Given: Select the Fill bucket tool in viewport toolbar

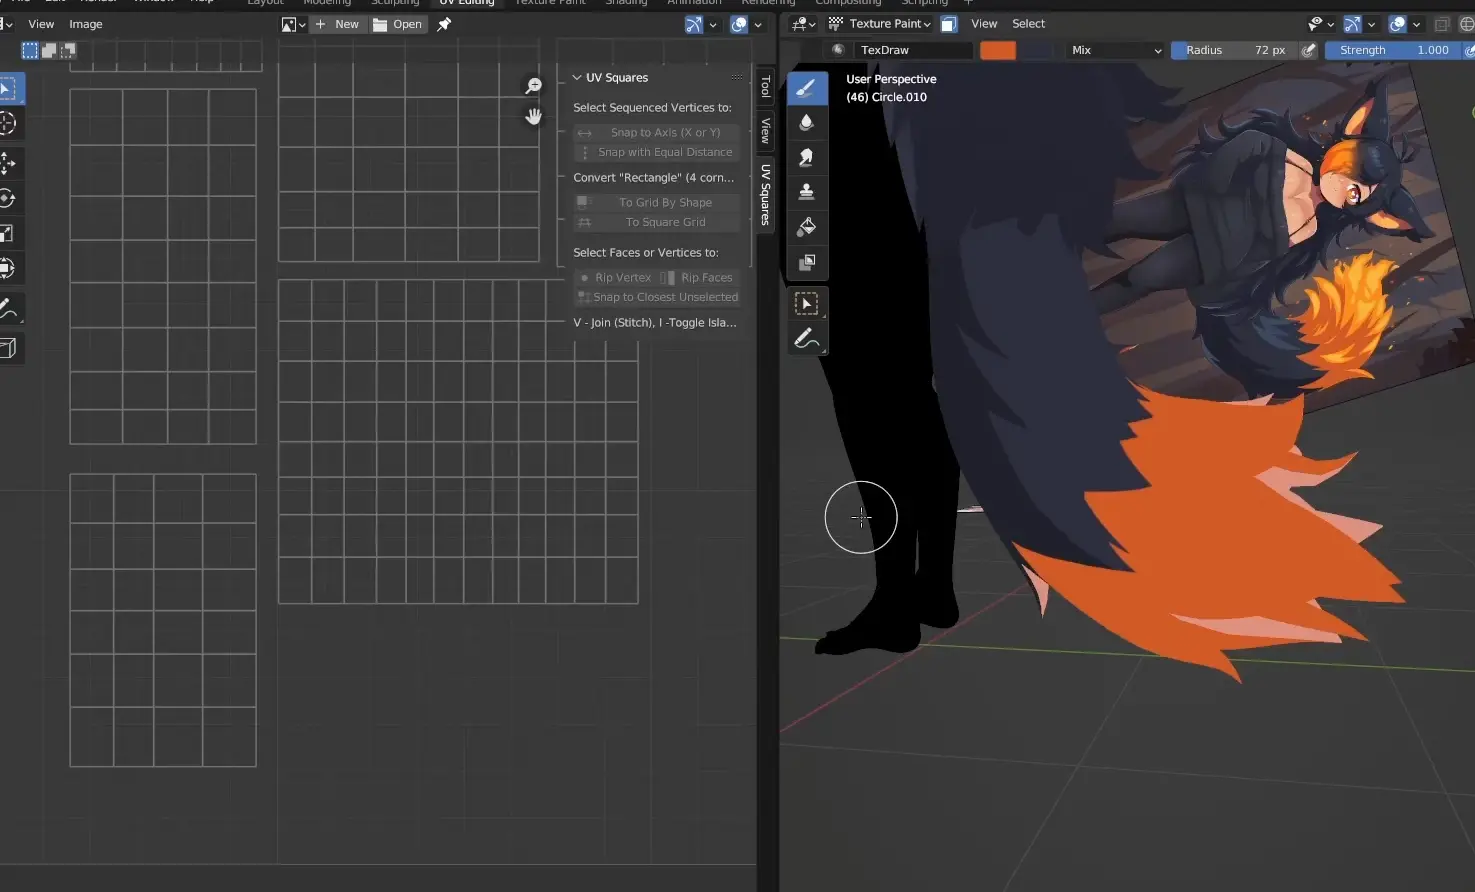Looking at the screenshot, I should (806, 227).
